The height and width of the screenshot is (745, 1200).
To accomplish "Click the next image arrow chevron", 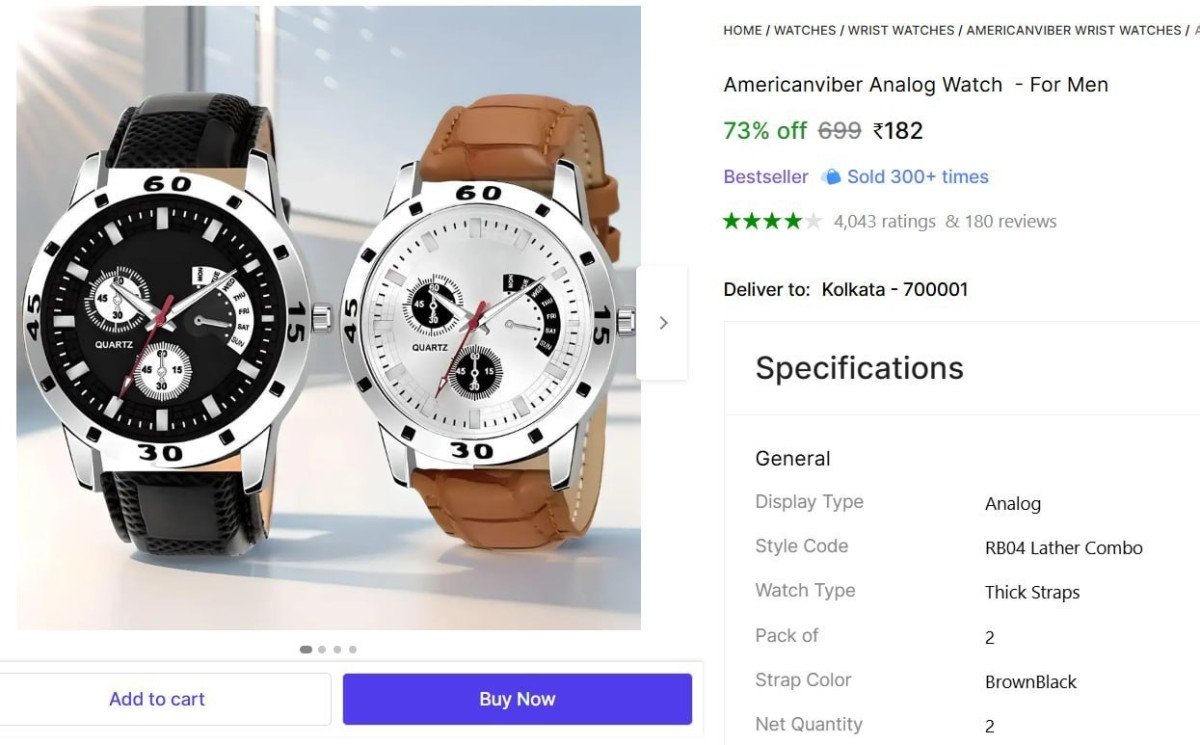I will (663, 322).
